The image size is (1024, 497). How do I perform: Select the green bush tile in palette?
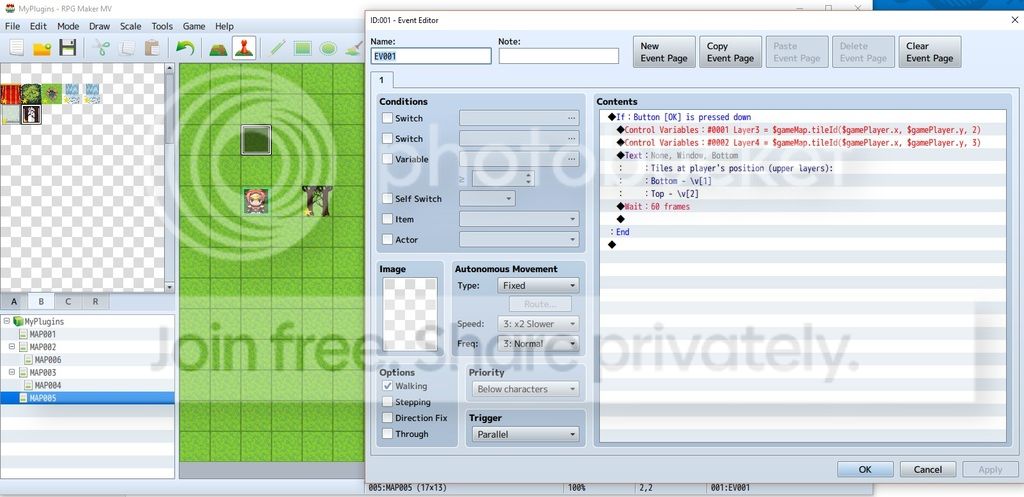coord(31,93)
